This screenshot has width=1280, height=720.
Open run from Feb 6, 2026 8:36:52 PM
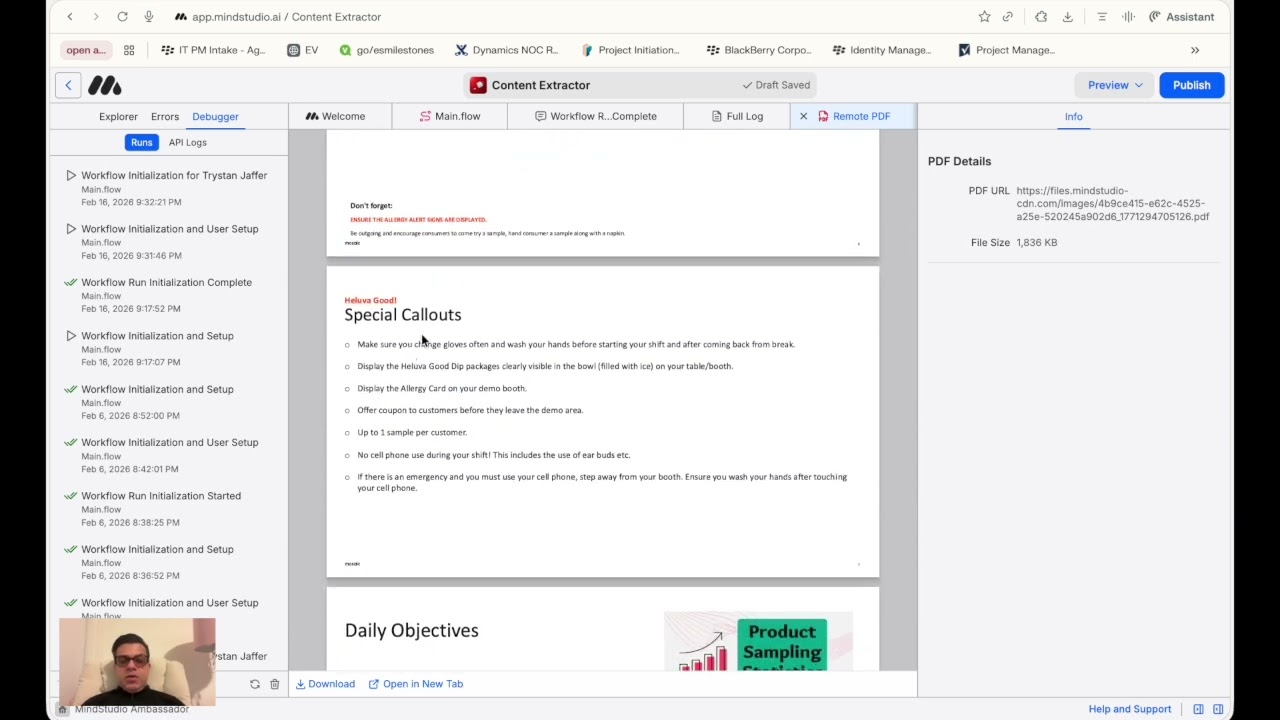(x=170, y=562)
